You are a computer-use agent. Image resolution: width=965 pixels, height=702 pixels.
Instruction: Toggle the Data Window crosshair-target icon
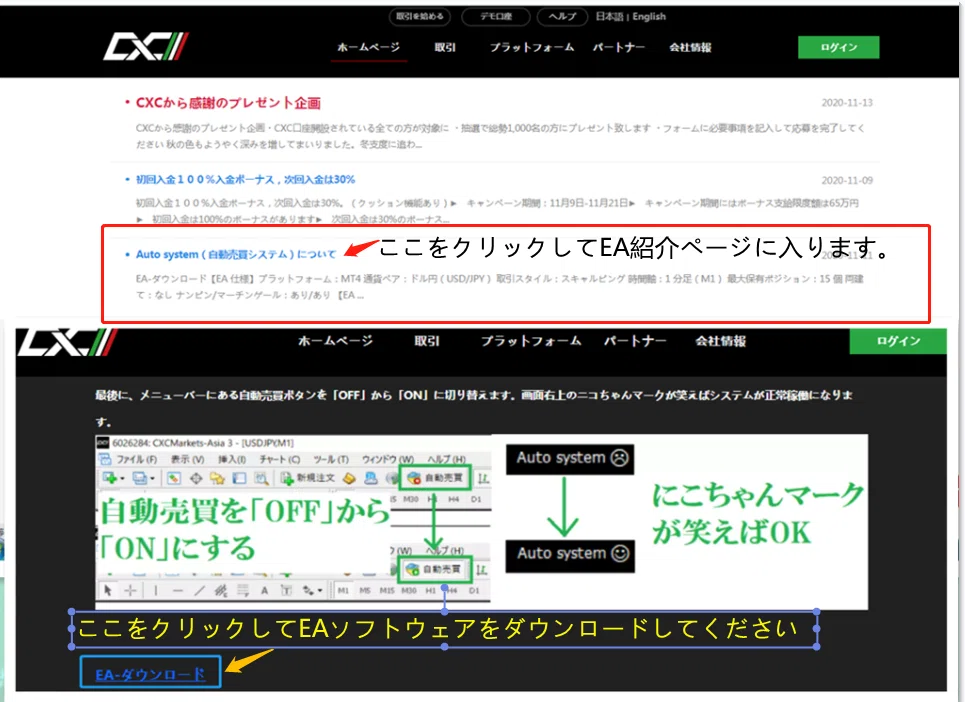(196, 478)
